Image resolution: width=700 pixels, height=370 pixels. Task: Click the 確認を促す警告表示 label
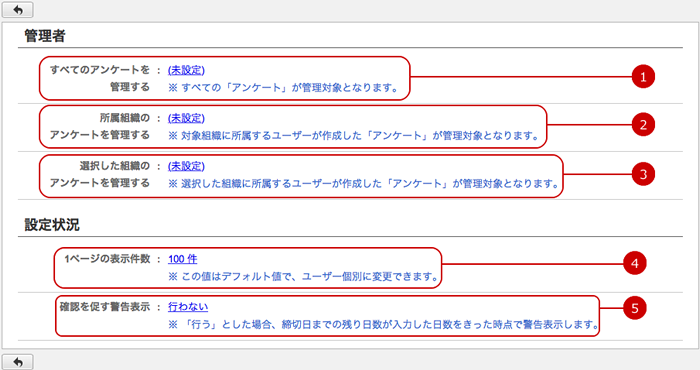click(105, 307)
